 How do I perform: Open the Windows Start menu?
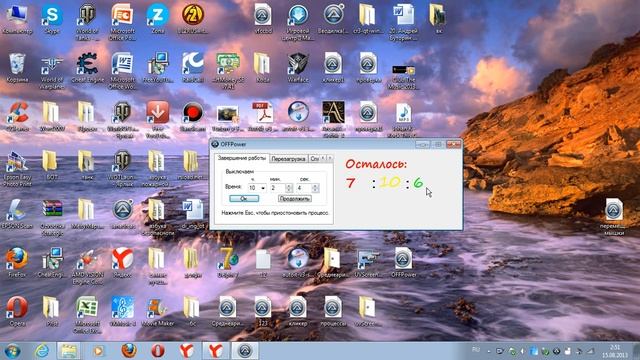click(12, 351)
